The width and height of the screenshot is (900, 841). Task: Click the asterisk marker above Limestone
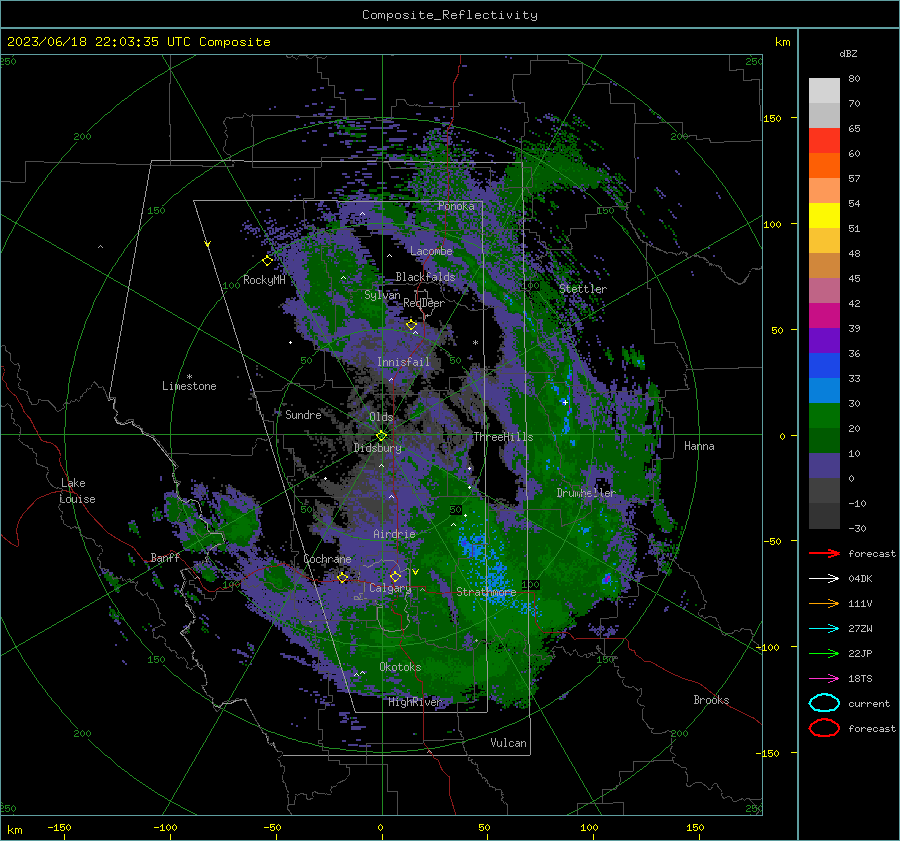(x=189, y=377)
